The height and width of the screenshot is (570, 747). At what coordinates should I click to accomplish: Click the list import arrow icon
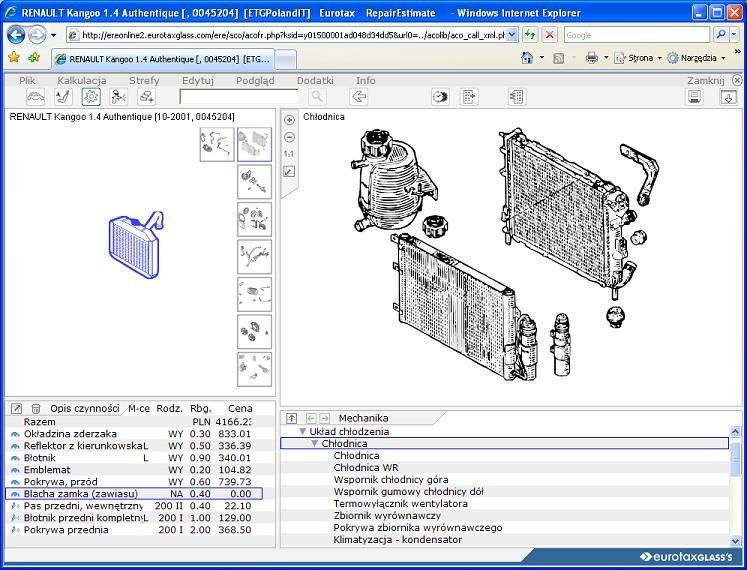coord(516,97)
